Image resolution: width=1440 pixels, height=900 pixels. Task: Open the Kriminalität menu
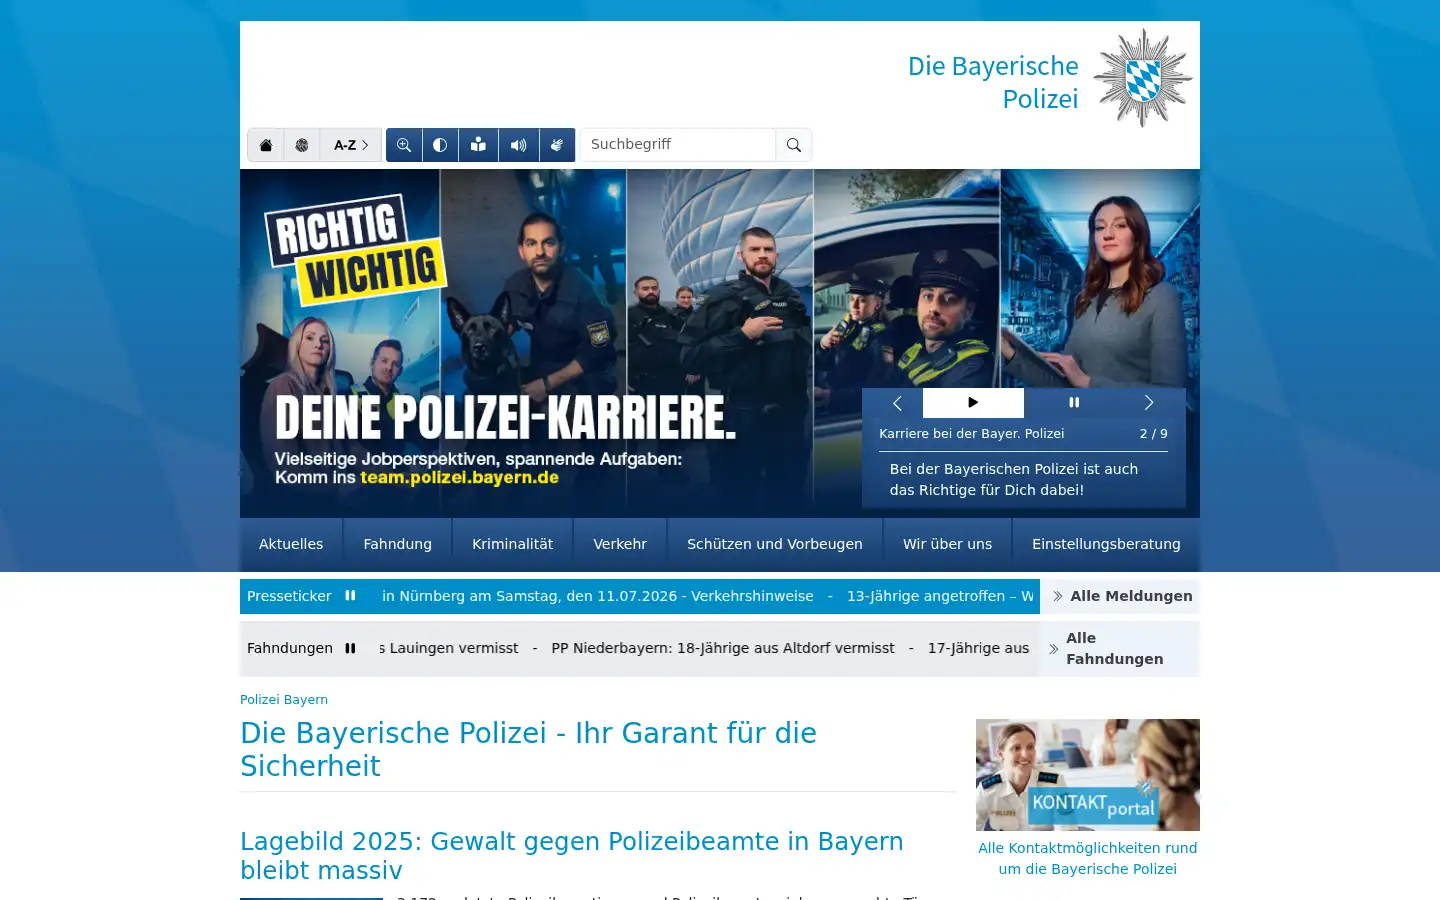pos(513,544)
